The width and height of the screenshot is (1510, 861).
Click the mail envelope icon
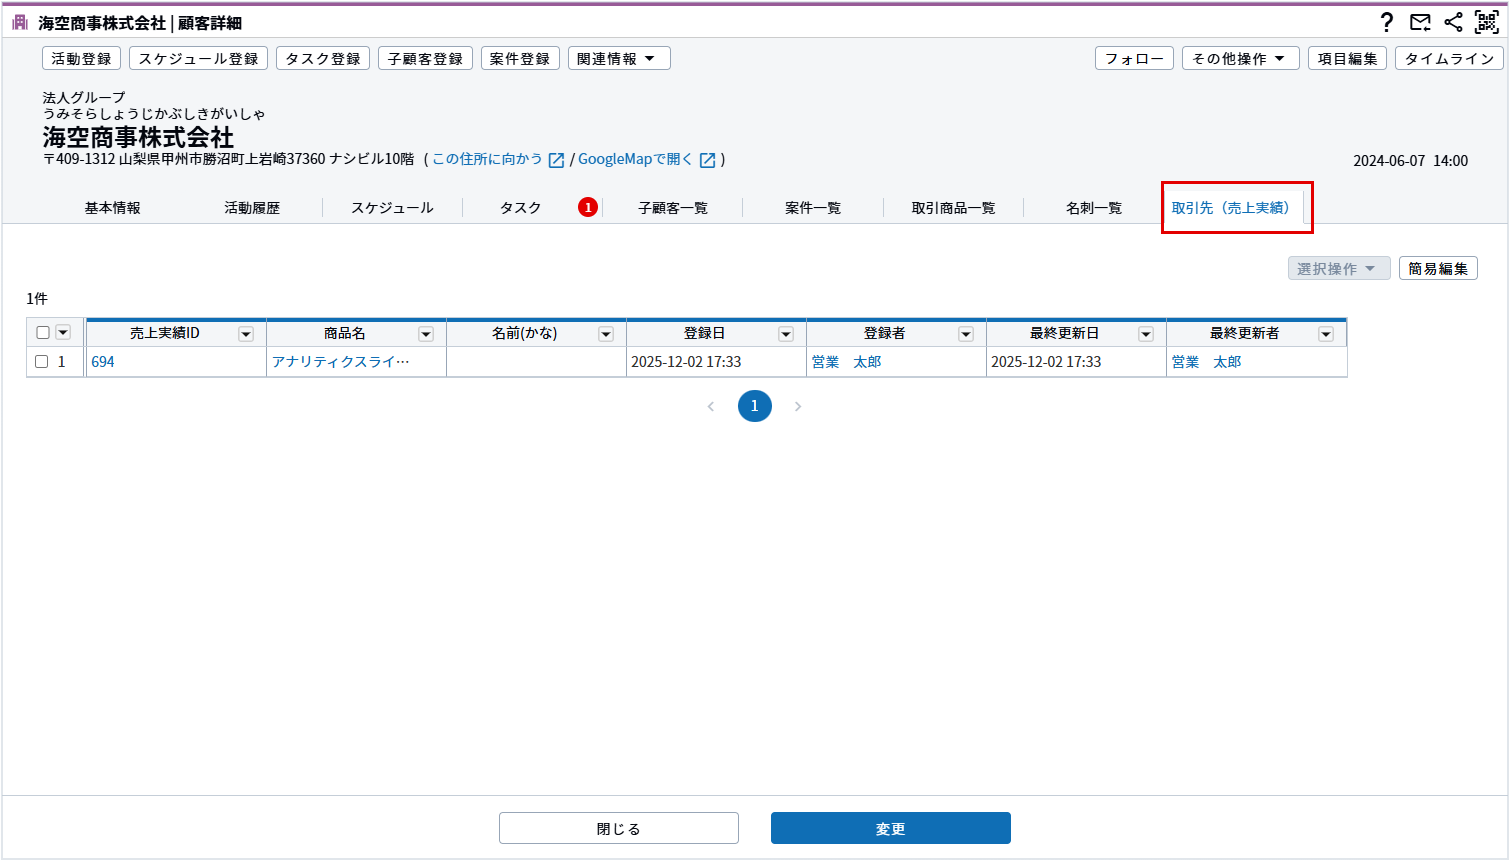point(1420,22)
